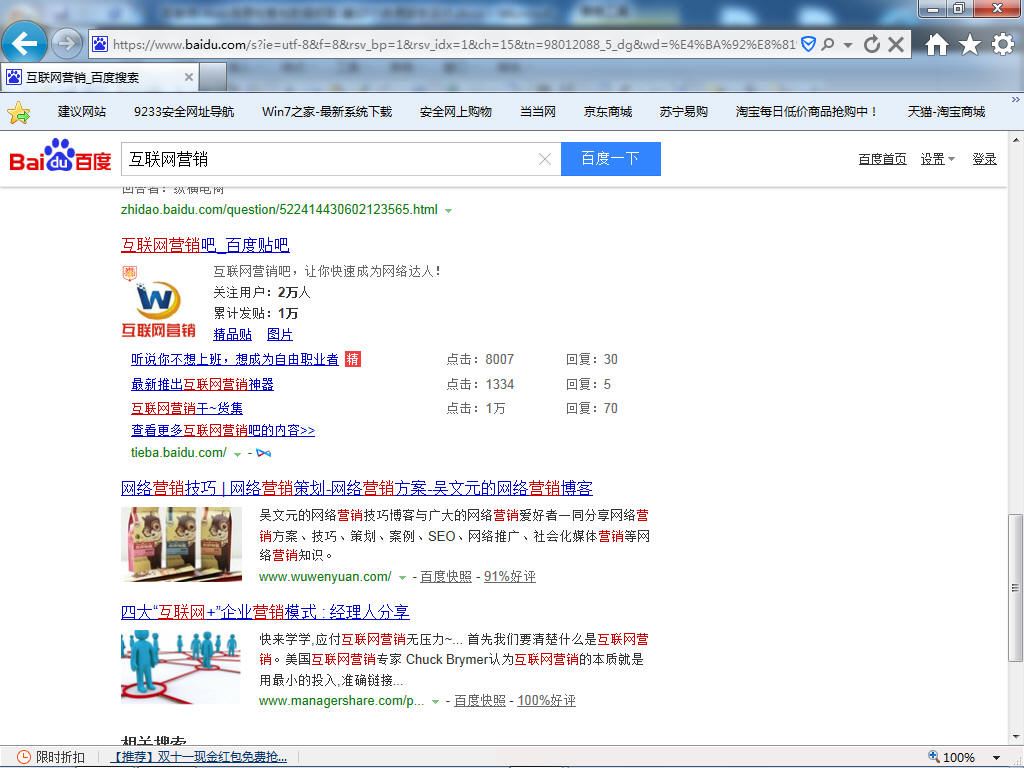
Task: Click the Baidu logo
Action: point(60,155)
